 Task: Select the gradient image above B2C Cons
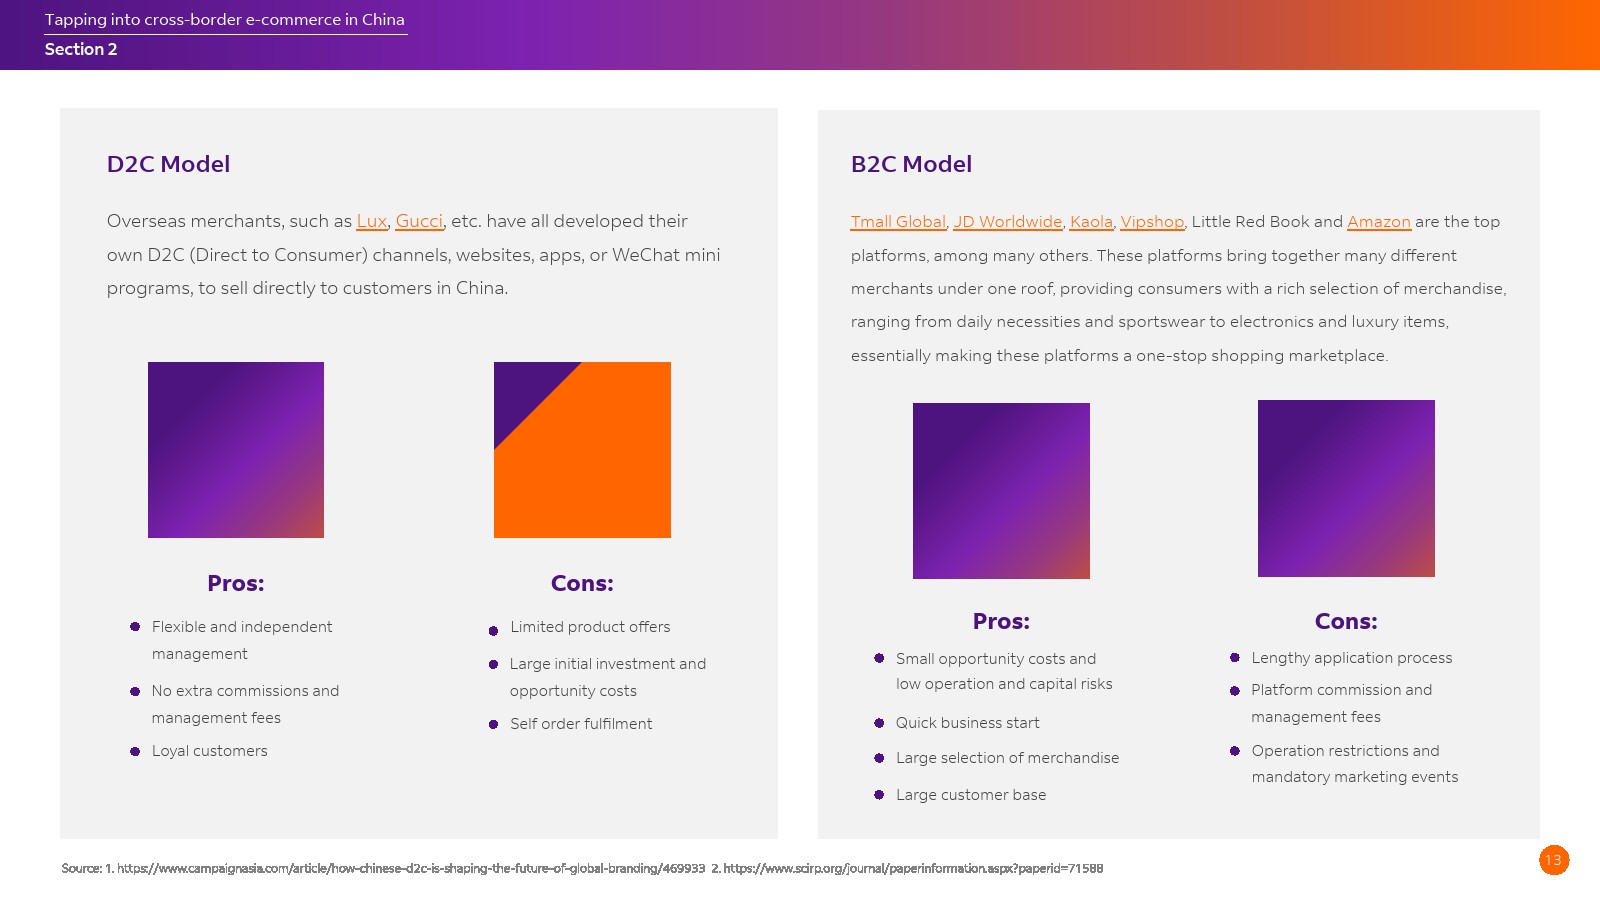1346,488
